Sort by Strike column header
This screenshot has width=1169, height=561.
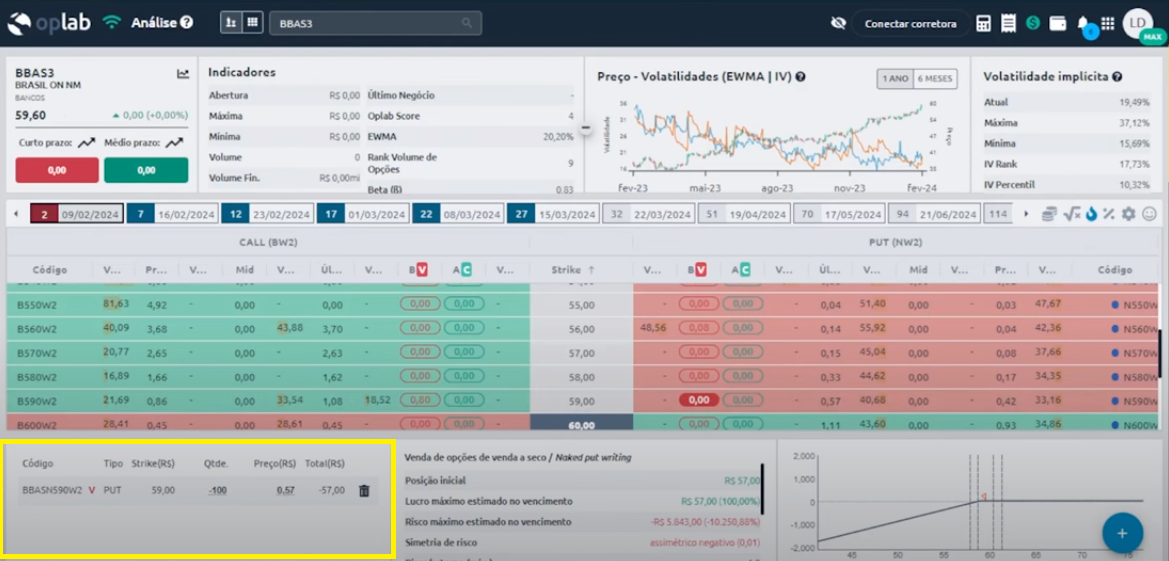(x=574, y=270)
